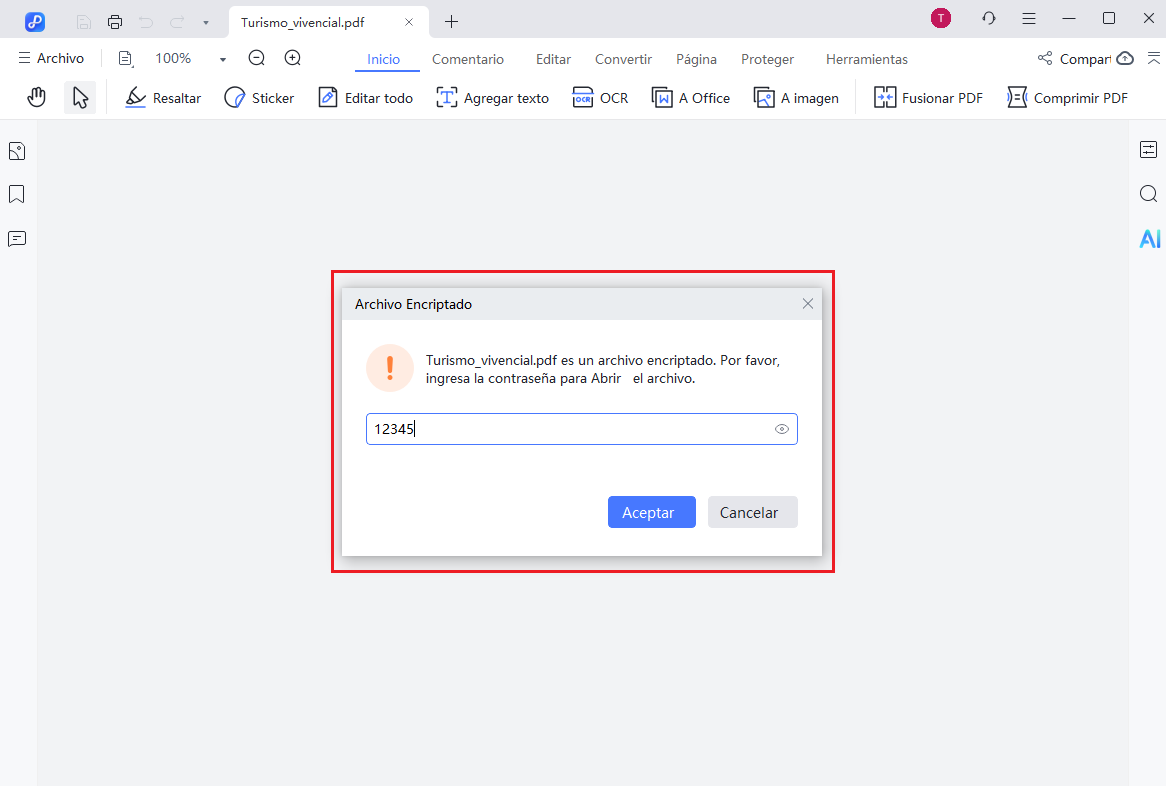The image size is (1166, 786).
Task: Select the Hand tool
Action: click(x=36, y=97)
